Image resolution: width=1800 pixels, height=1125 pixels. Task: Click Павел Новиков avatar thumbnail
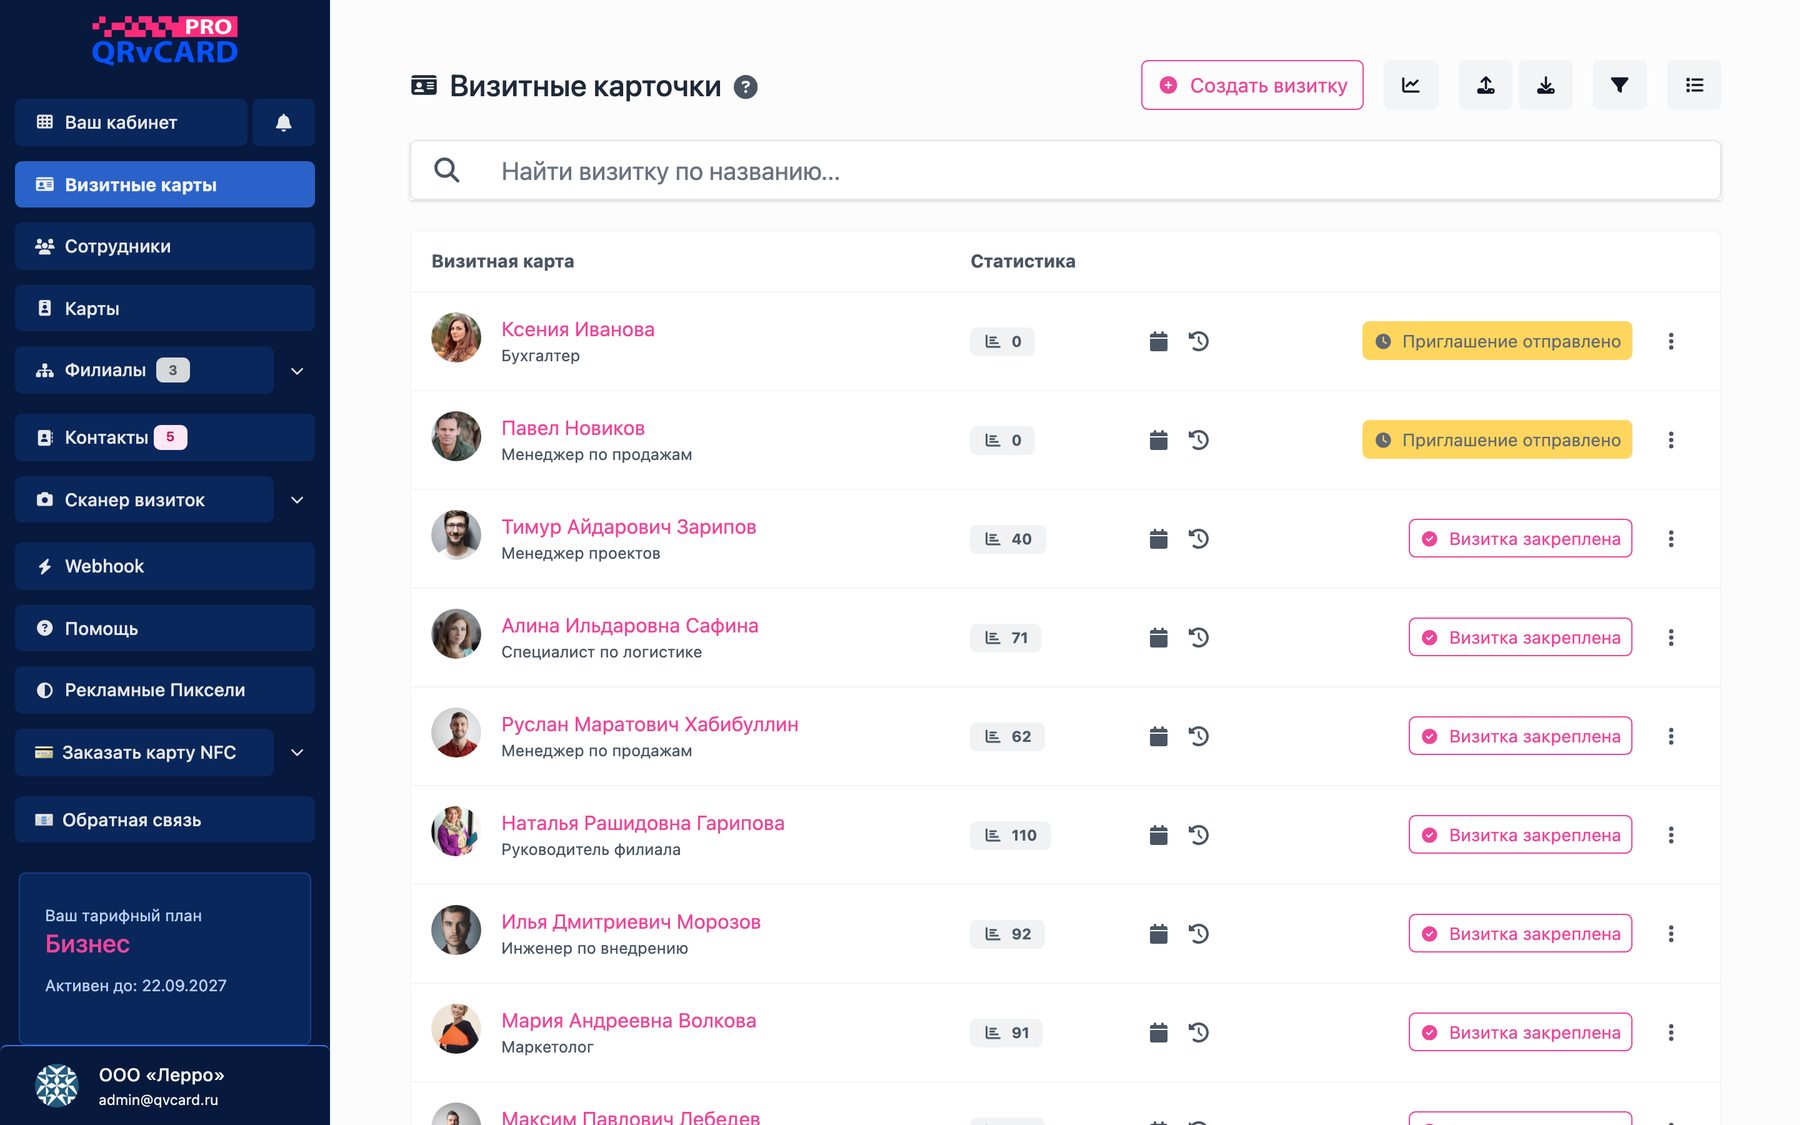tap(456, 436)
